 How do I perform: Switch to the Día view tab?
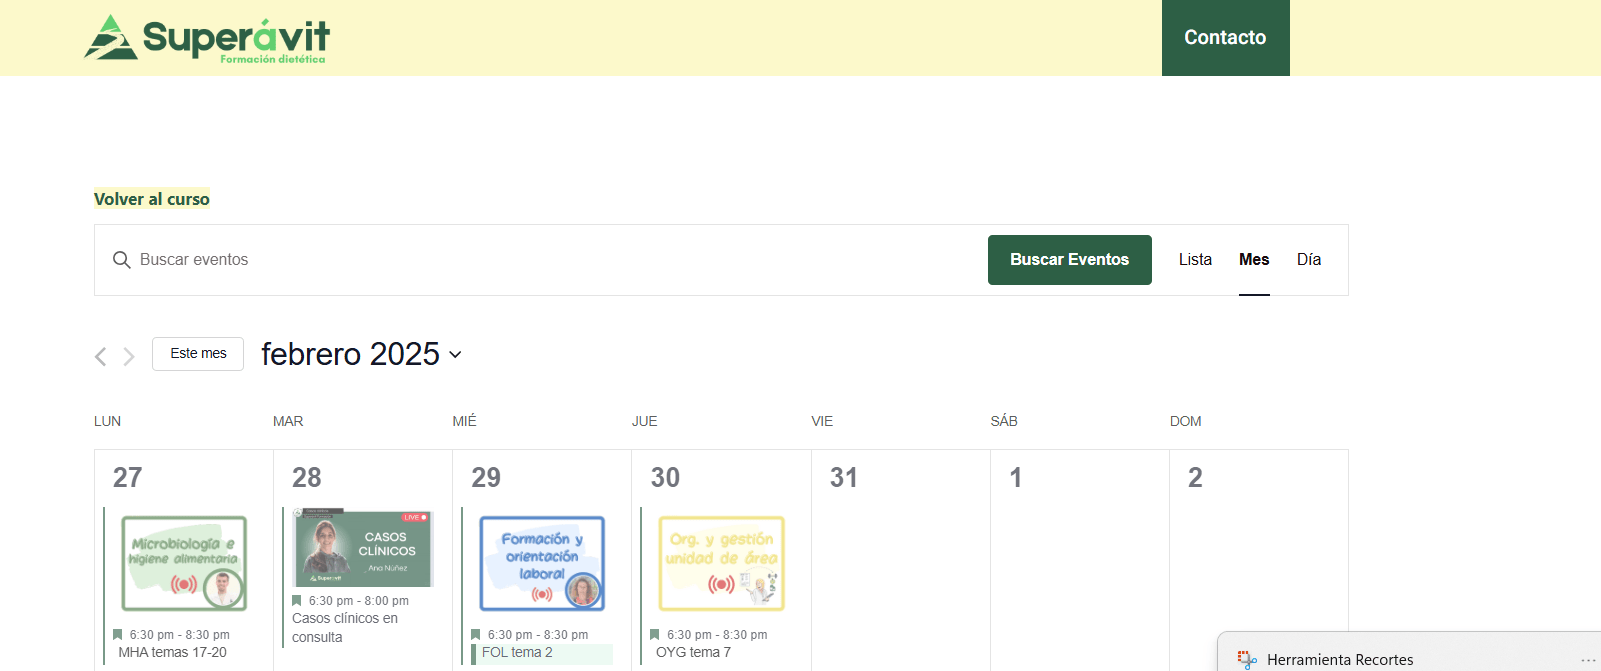pos(1309,260)
